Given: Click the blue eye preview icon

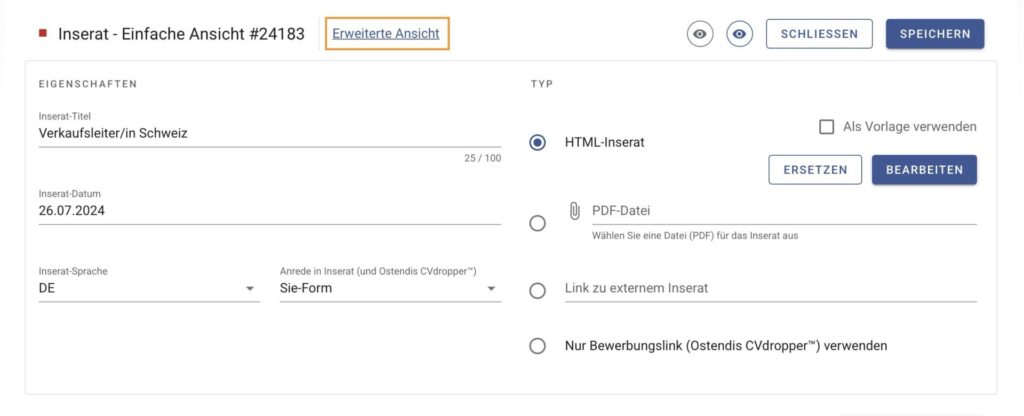Looking at the screenshot, I should click(740, 34).
